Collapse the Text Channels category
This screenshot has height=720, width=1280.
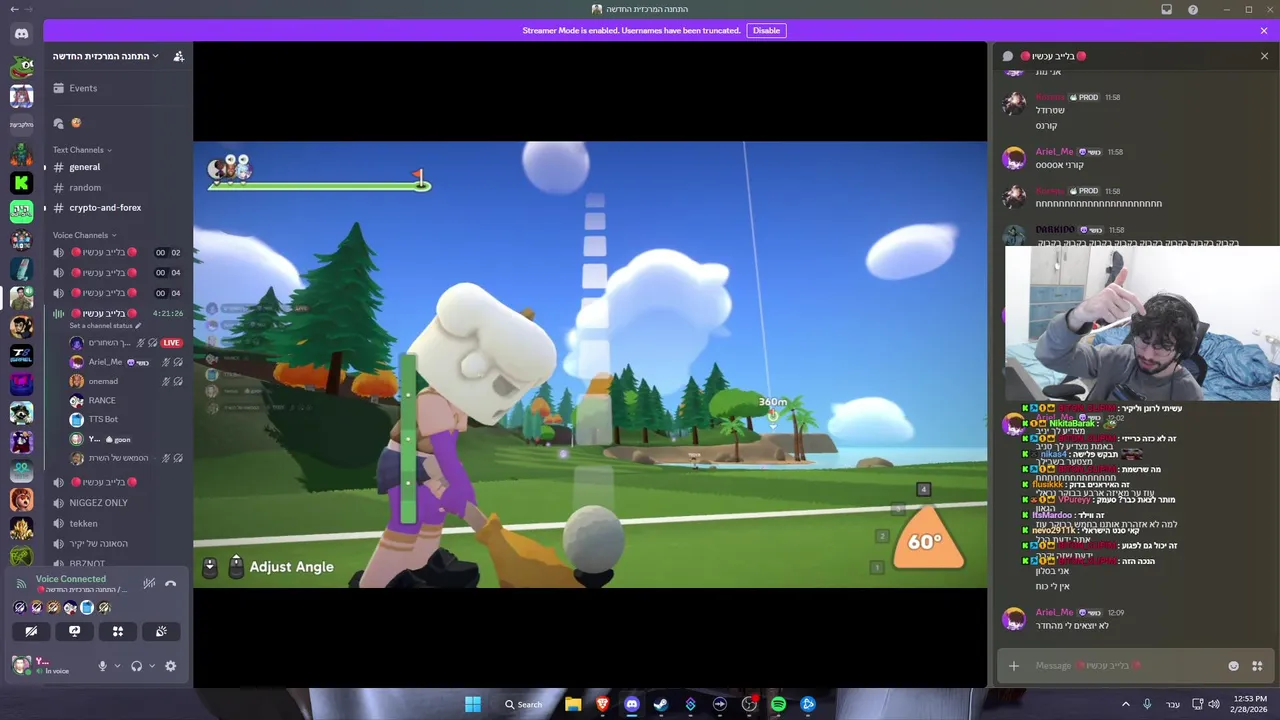click(x=82, y=150)
